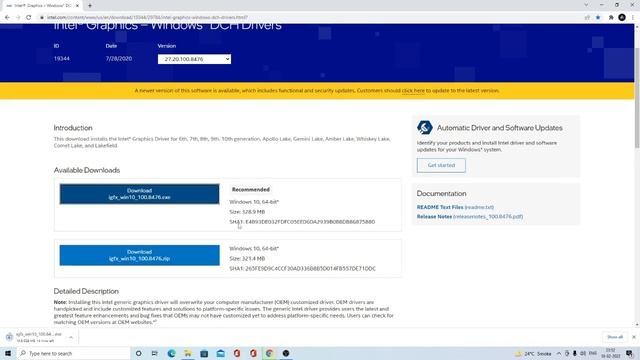Click the weather 24°C Smoke widget

tap(534, 353)
